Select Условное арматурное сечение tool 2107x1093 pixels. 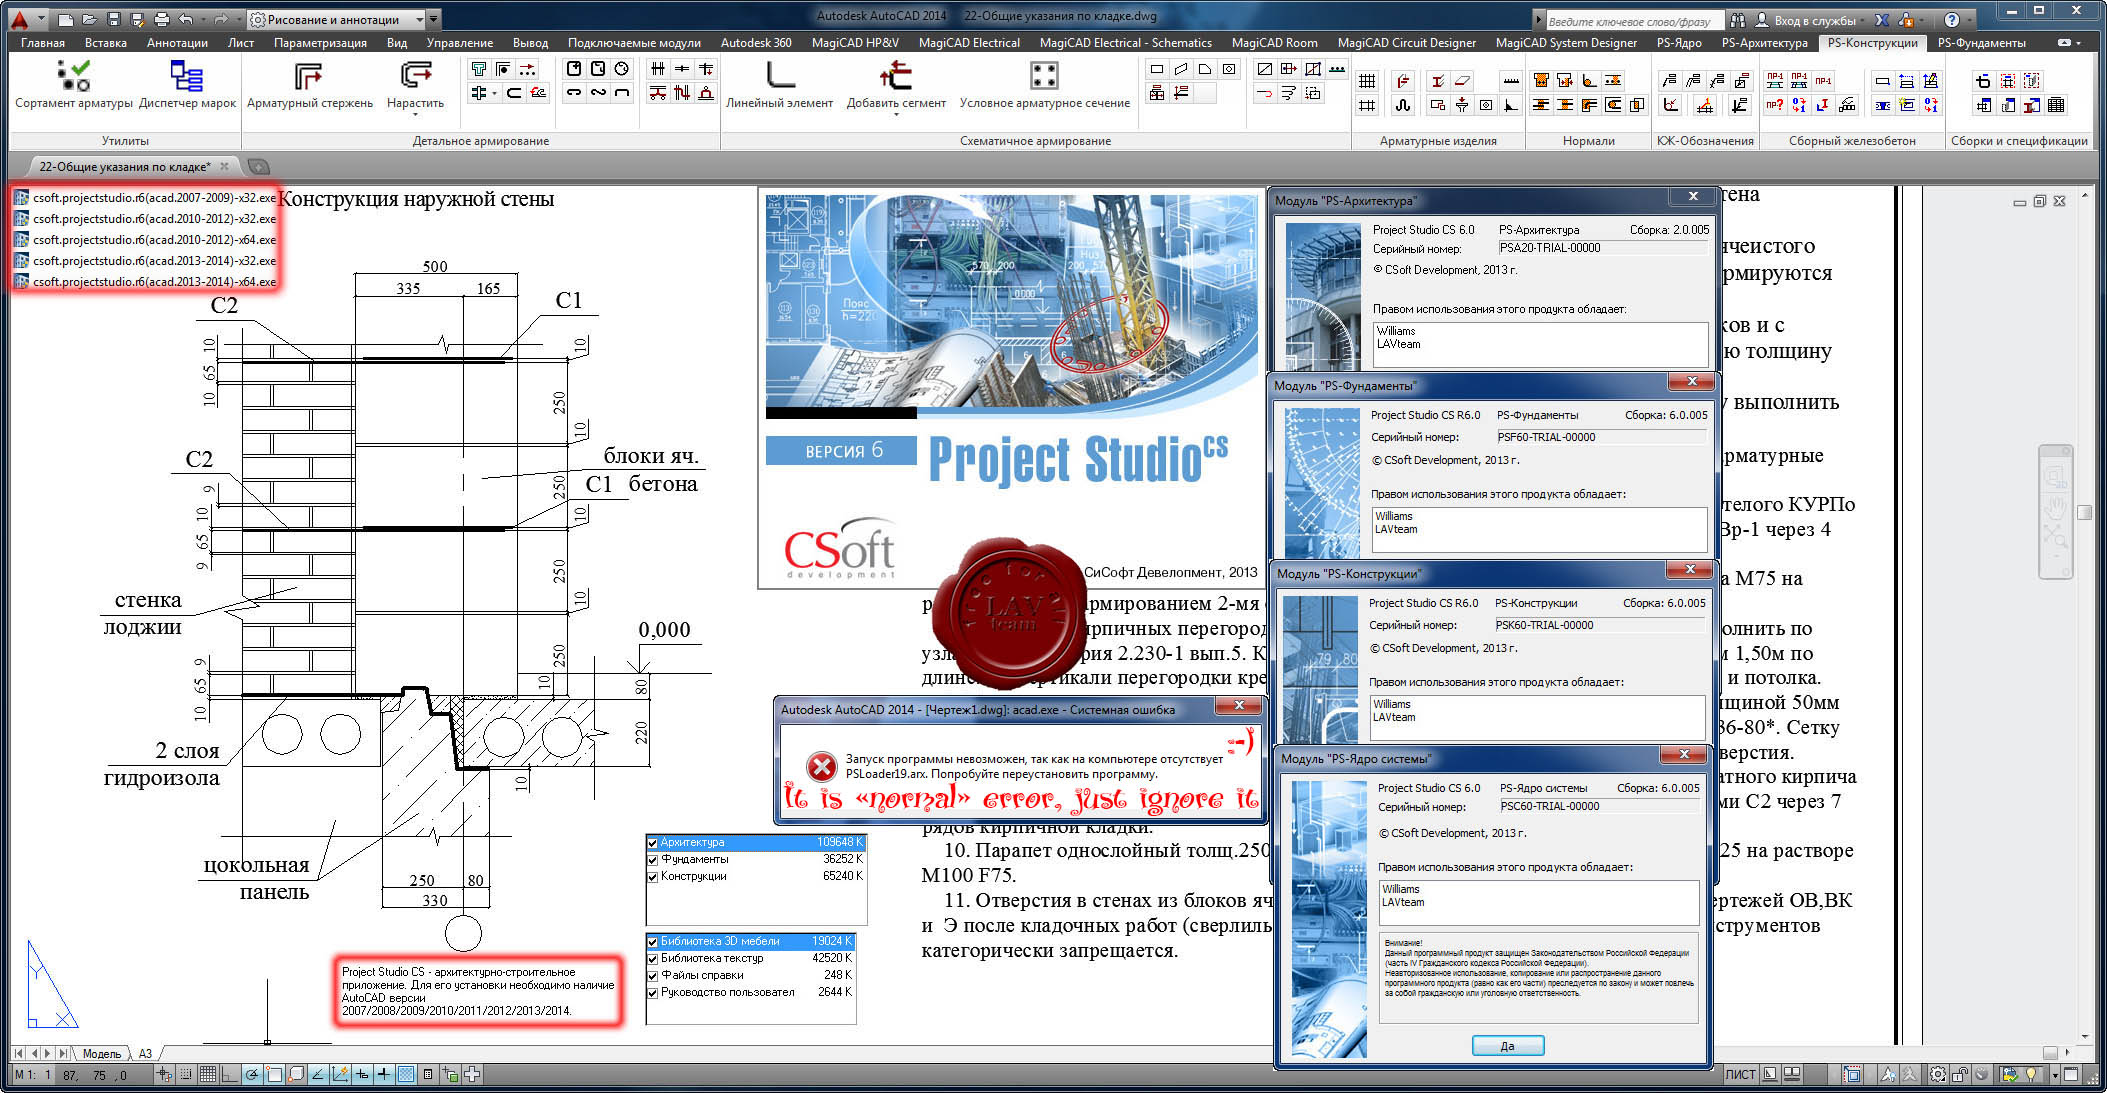point(1044,84)
